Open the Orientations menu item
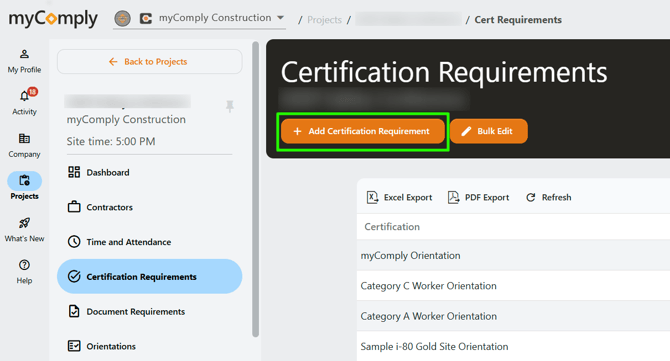The height and width of the screenshot is (361, 670). [150, 346]
